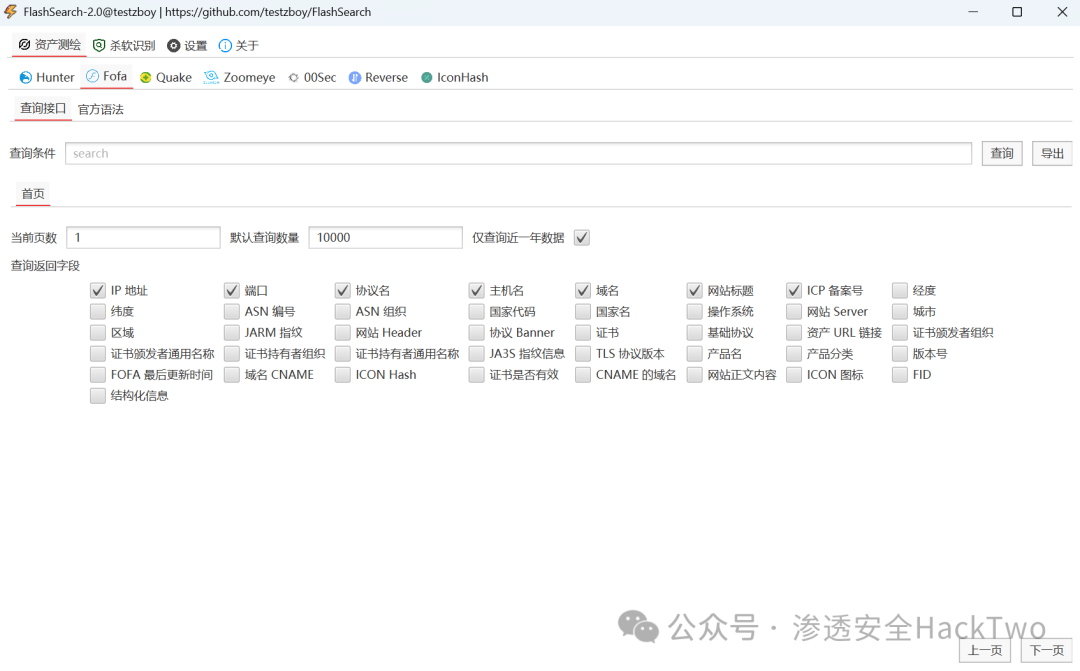Screen dimensions: 1080x671
Task: Click the 设置 gear icon
Action: tap(174, 45)
